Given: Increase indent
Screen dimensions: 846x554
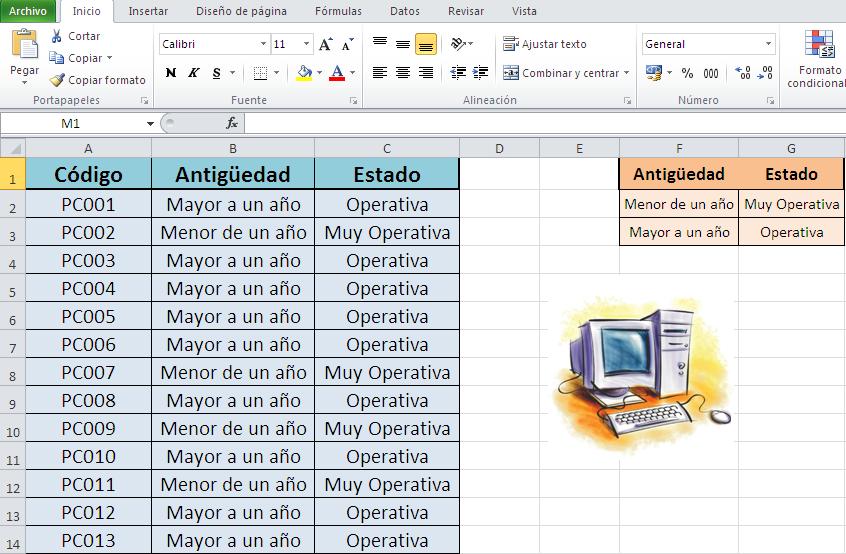Looking at the screenshot, I should click(x=480, y=73).
